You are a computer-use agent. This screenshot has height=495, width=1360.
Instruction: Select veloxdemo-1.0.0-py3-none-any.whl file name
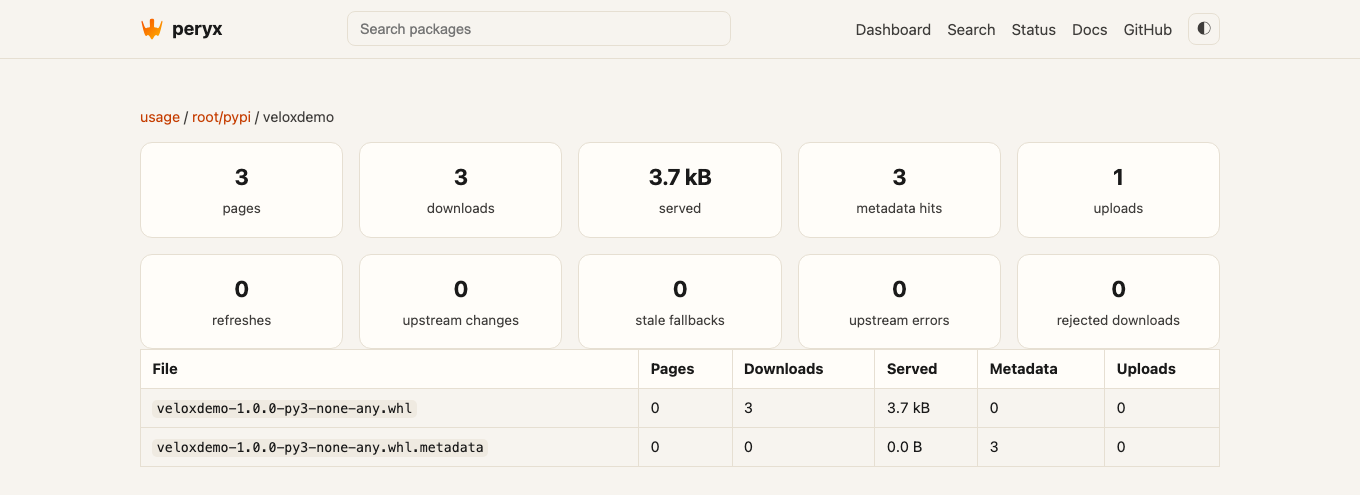coord(284,408)
